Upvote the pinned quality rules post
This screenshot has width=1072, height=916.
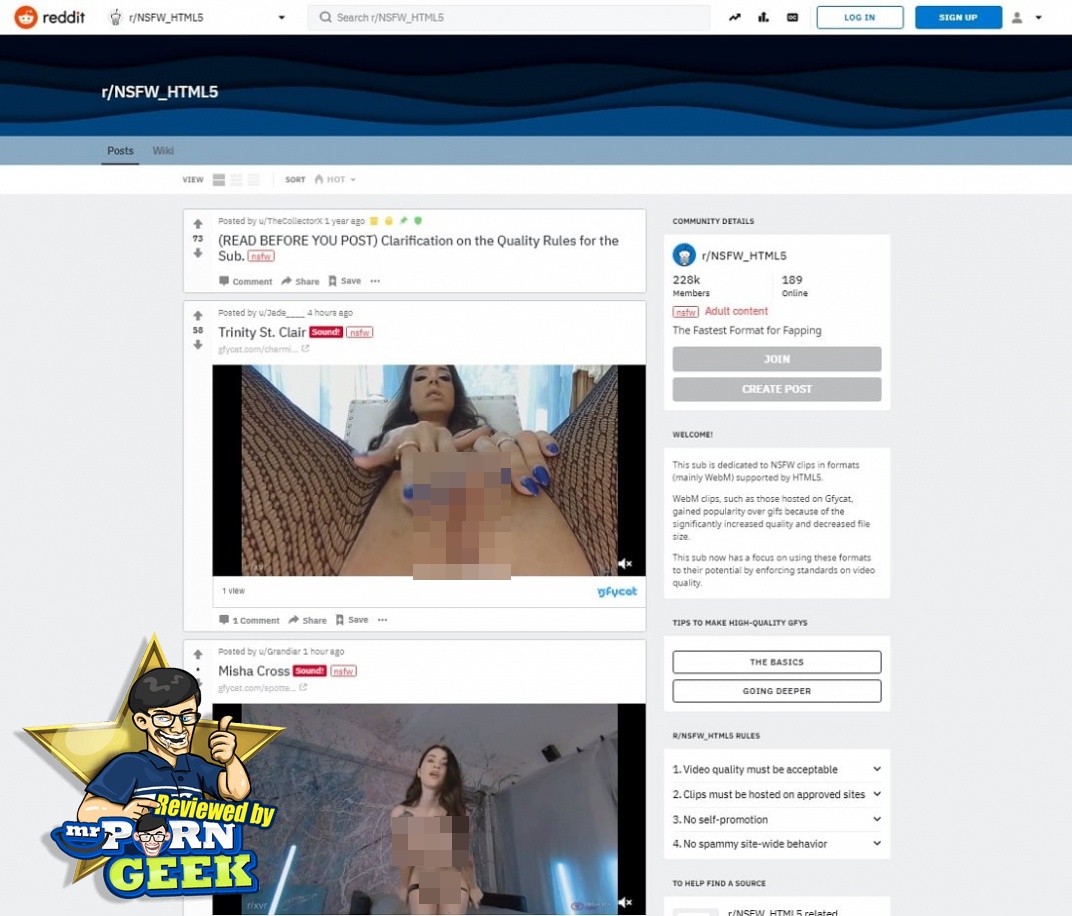click(x=198, y=224)
